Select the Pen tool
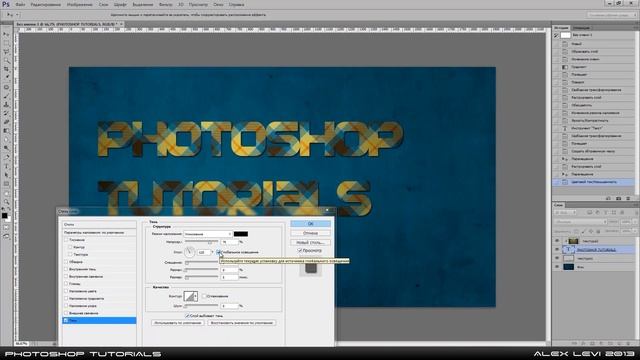 tap(6, 157)
